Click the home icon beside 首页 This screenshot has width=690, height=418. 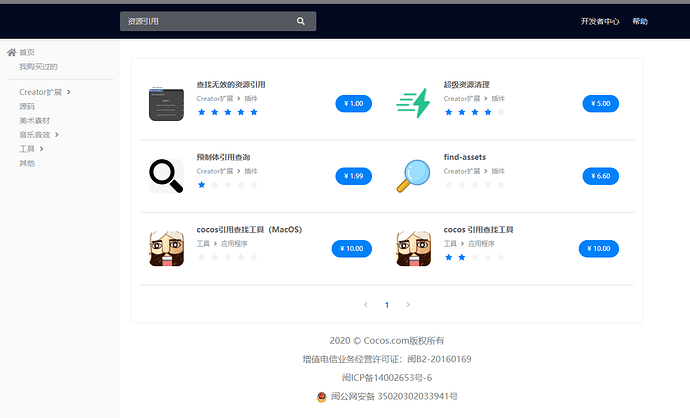pyautogui.click(x=12, y=52)
